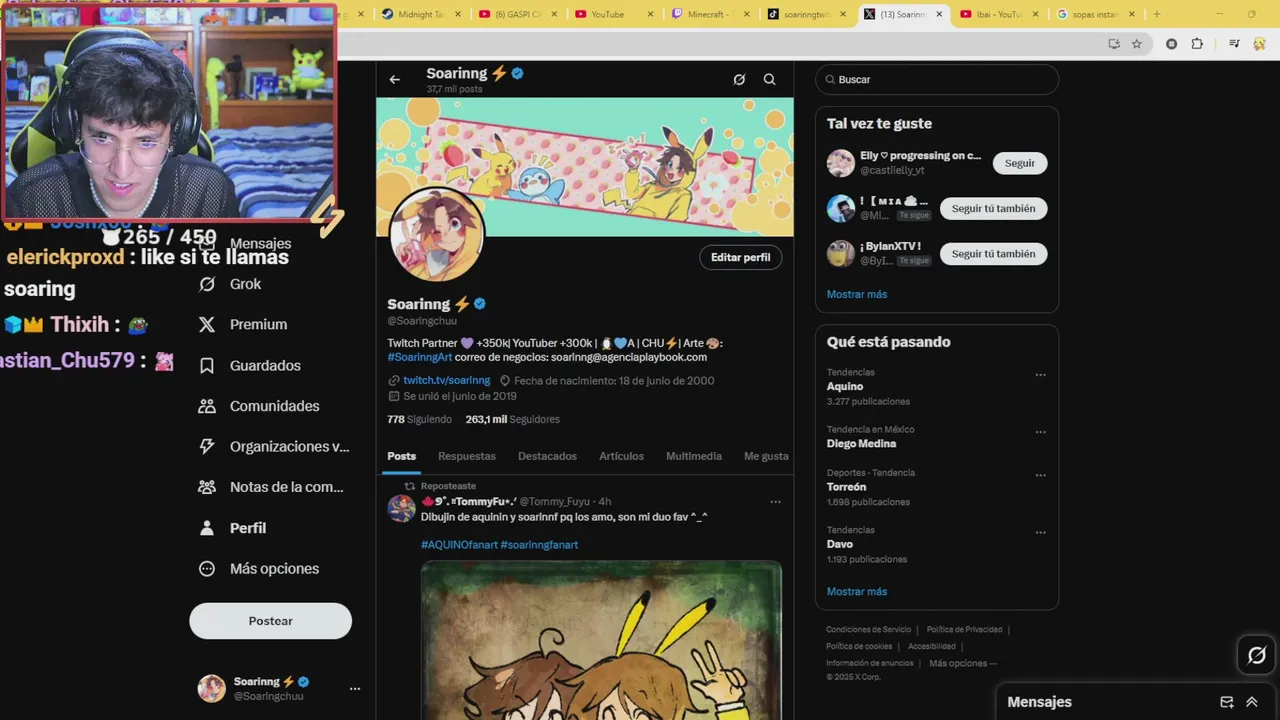Compose a new message in Mensajes drawer

click(x=1227, y=702)
